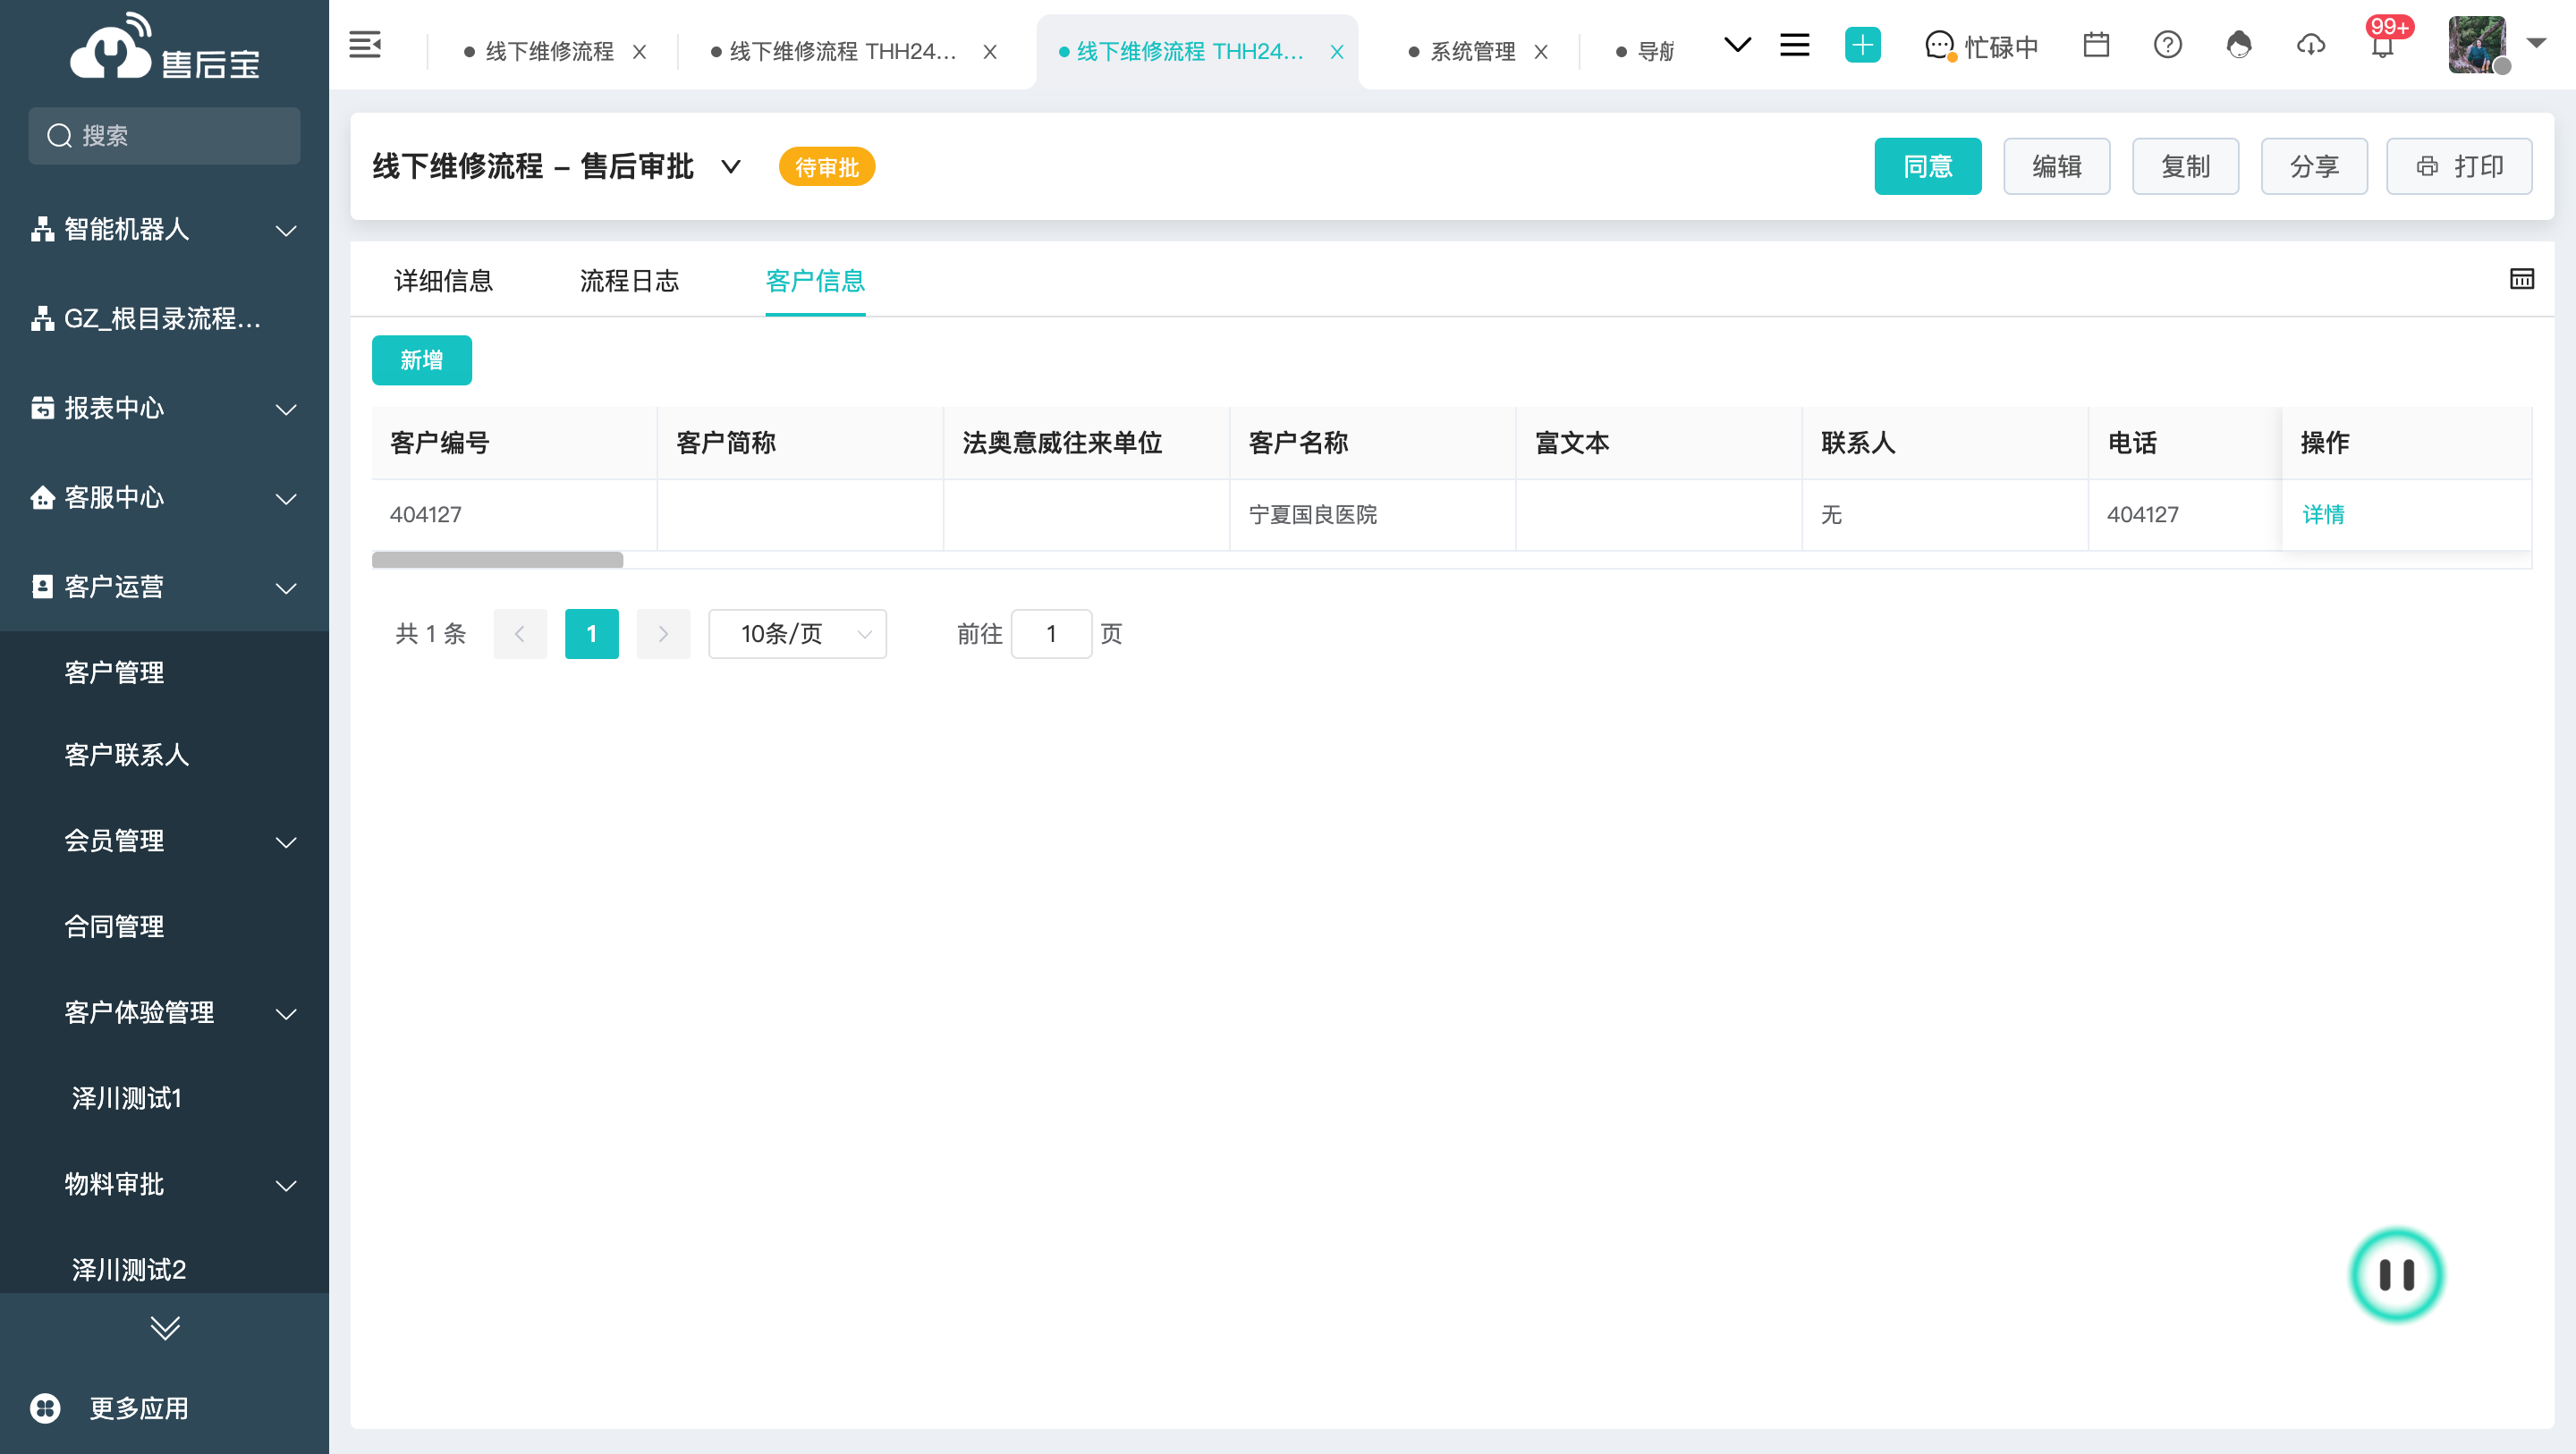Image resolution: width=2576 pixels, height=1454 pixels.
Task: Collapse the sidebar with the menu fold icon
Action: [365, 45]
